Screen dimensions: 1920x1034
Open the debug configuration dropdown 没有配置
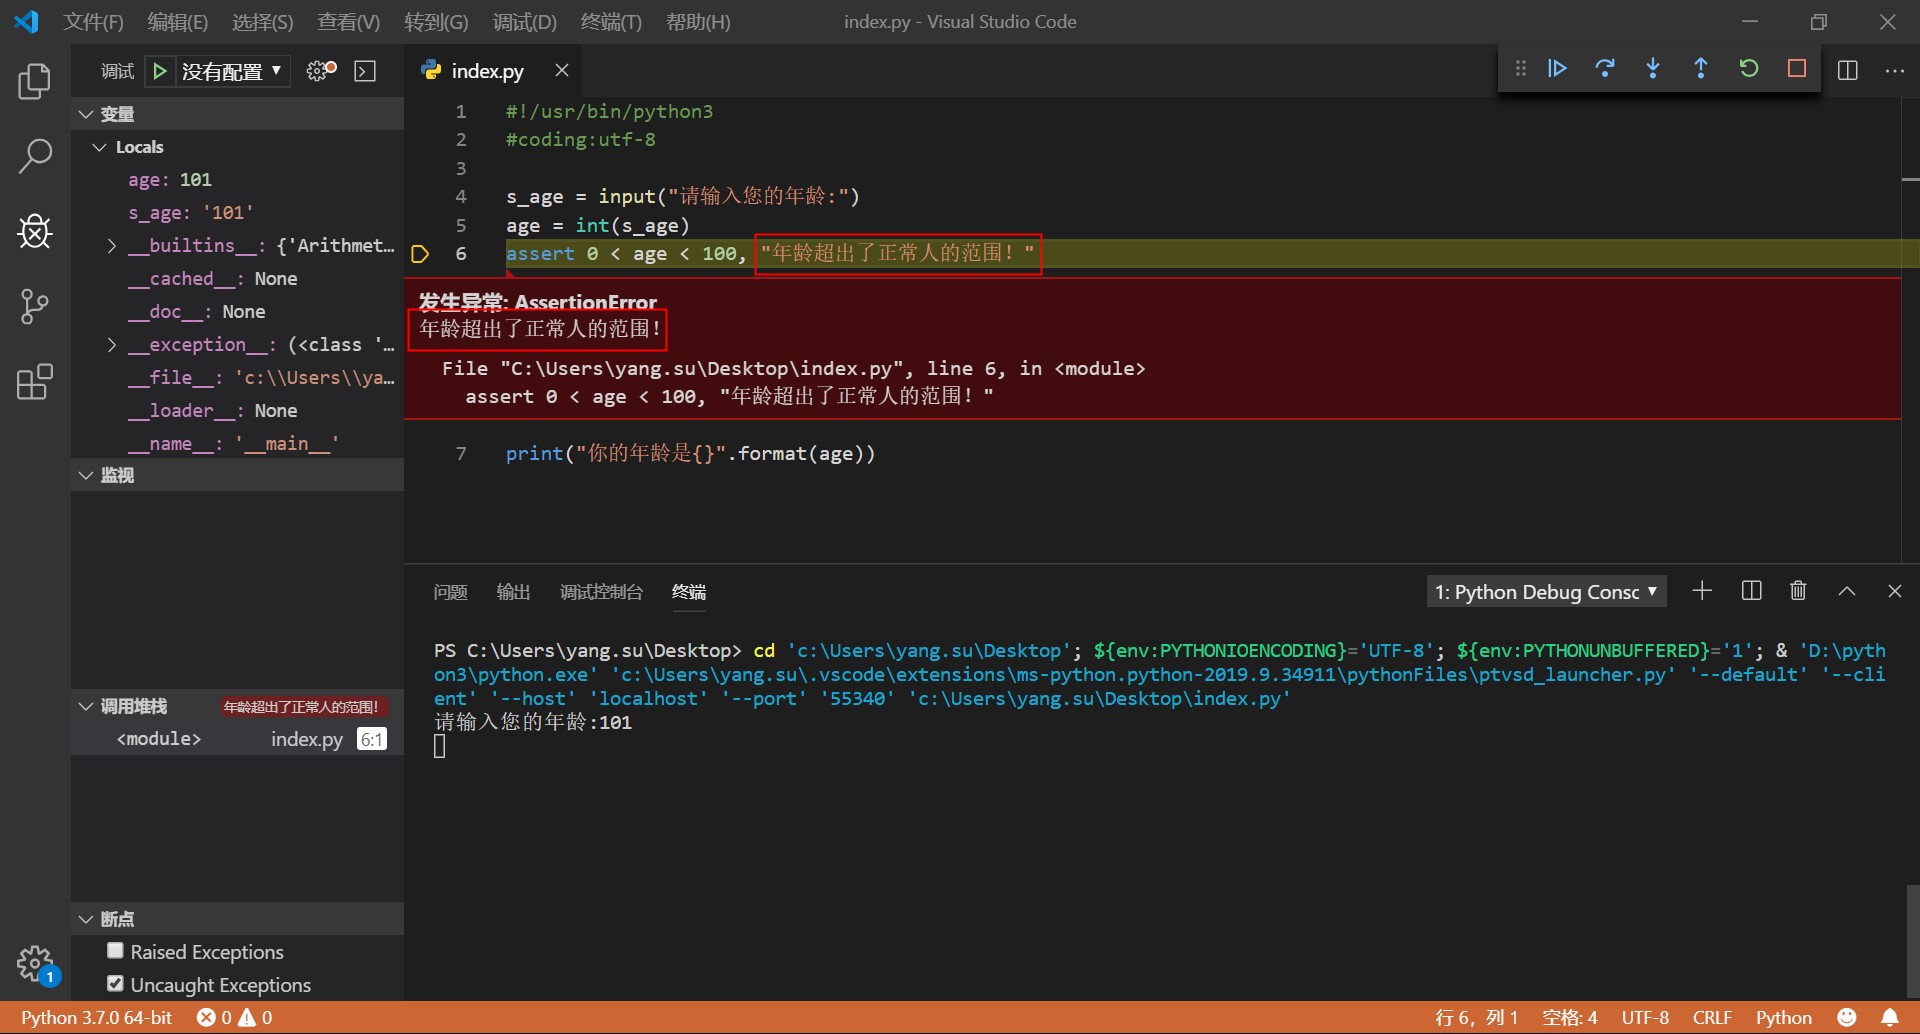pyautogui.click(x=233, y=71)
